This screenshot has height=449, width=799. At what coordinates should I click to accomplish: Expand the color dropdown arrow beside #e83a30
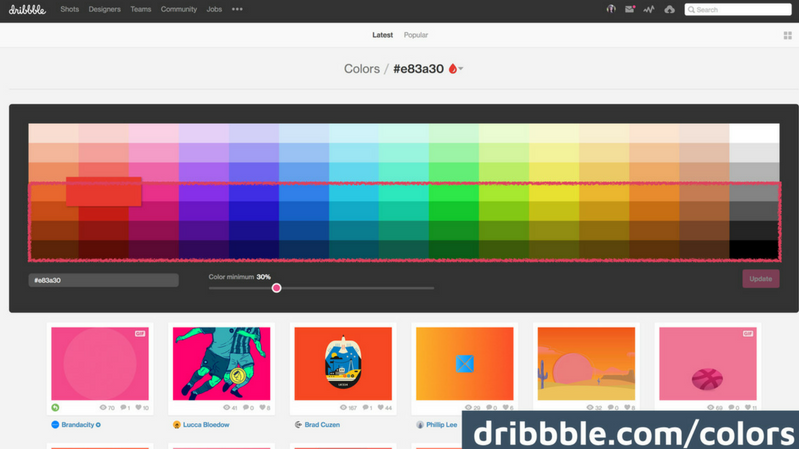(x=461, y=68)
